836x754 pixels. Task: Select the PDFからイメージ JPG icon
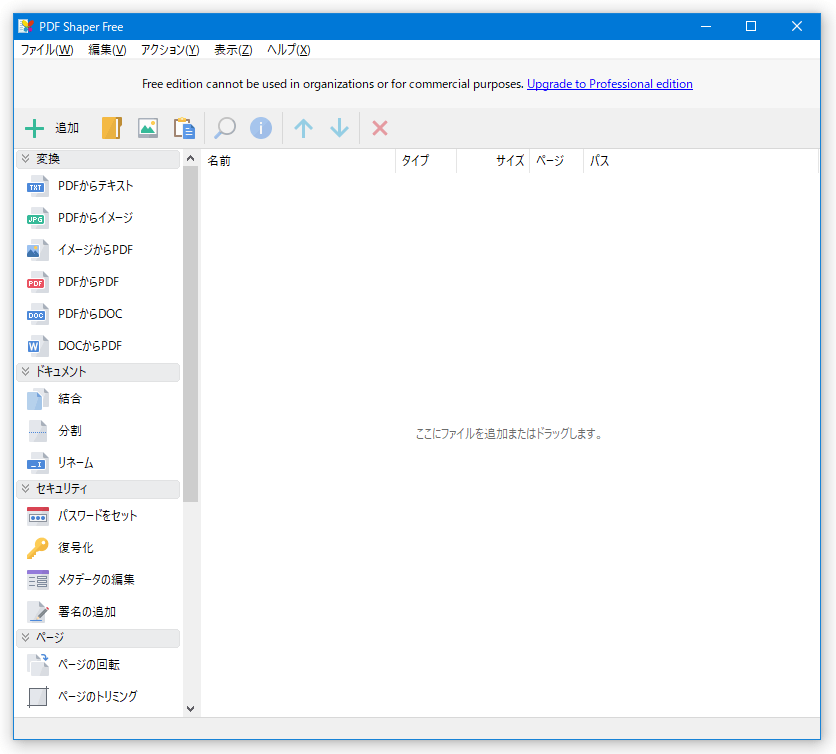click(x=37, y=218)
